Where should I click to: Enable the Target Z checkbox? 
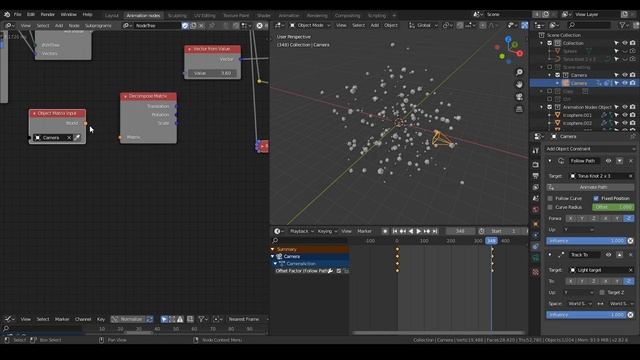point(602,292)
